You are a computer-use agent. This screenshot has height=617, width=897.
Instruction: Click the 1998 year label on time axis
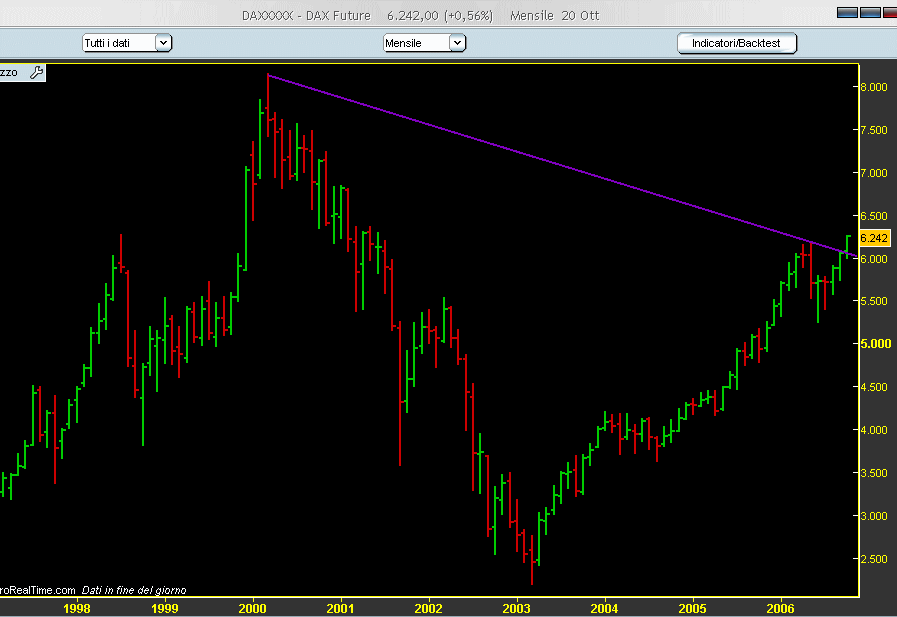pyautogui.click(x=78, y=607)
